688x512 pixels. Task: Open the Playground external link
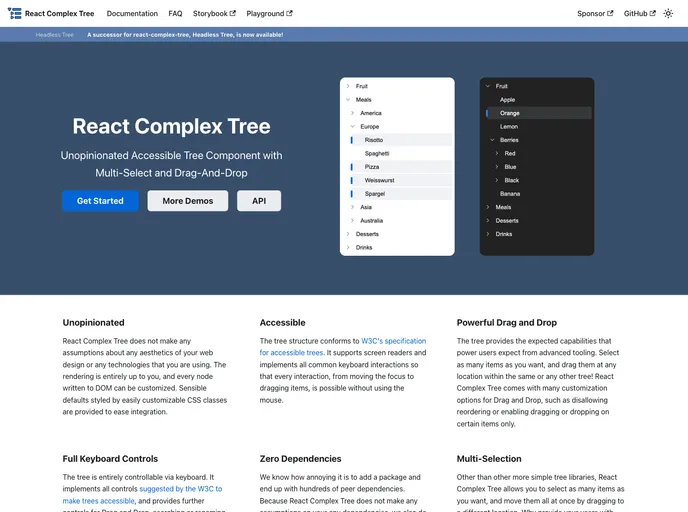[269, 14]
